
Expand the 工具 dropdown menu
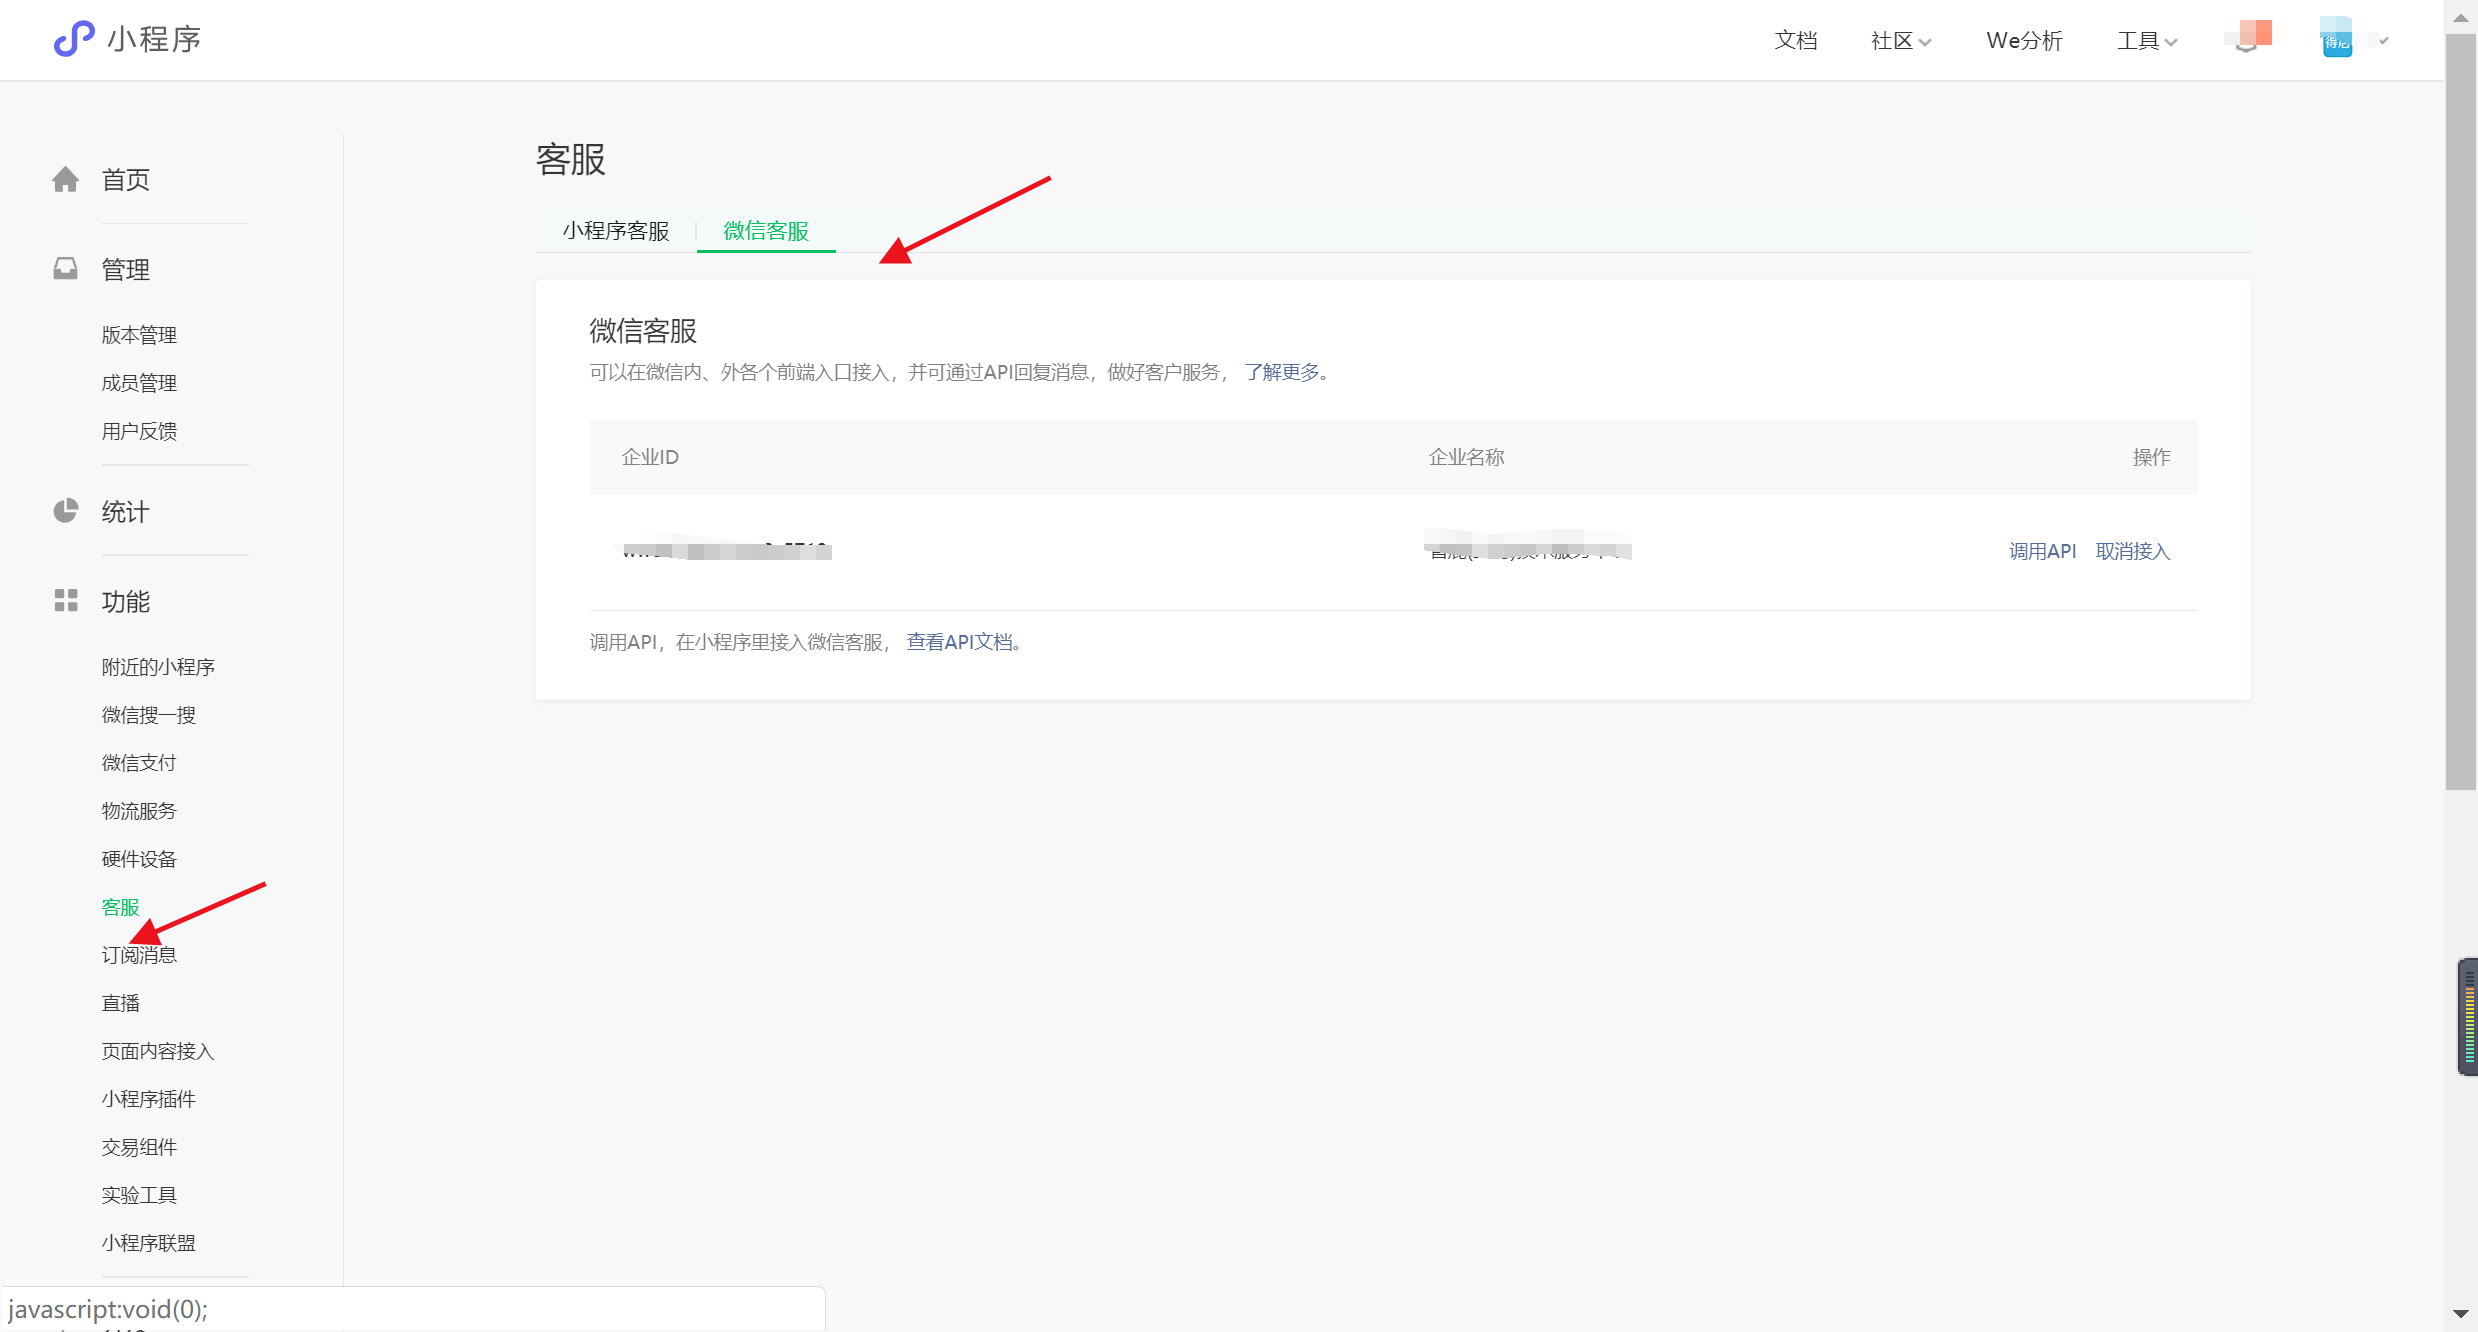coord(2146,41)
